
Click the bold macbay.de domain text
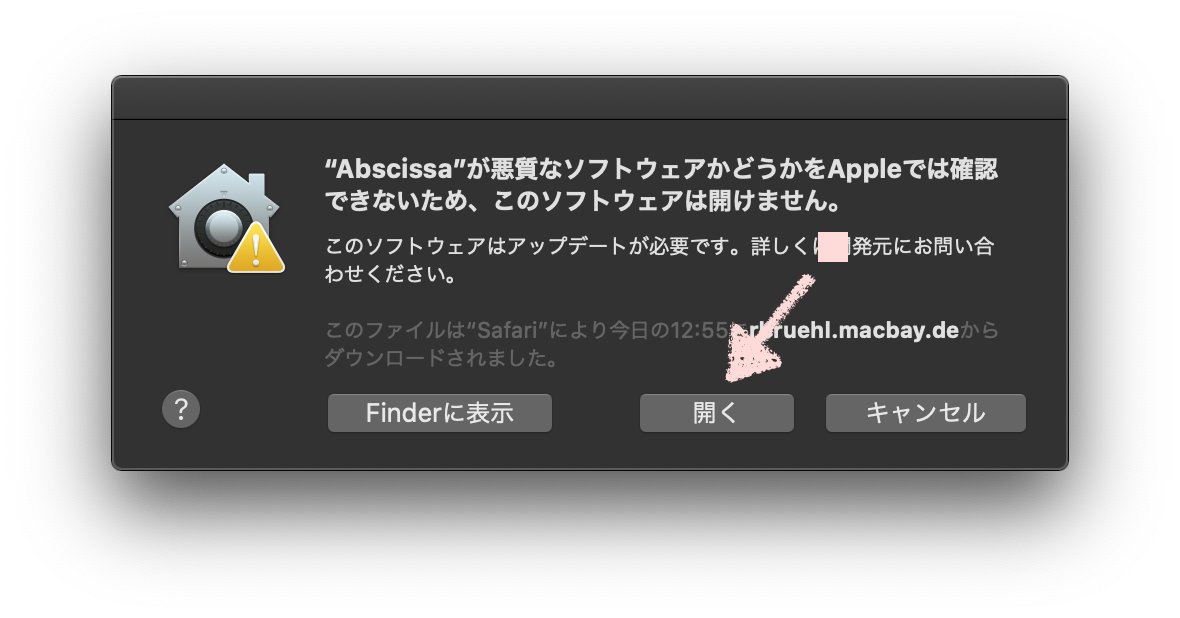(x=899, y=330)
